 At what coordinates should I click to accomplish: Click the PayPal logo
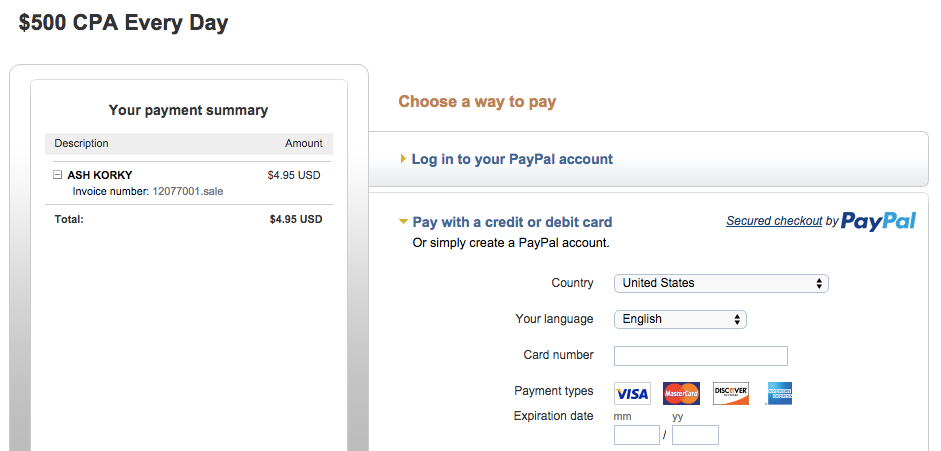878,221
